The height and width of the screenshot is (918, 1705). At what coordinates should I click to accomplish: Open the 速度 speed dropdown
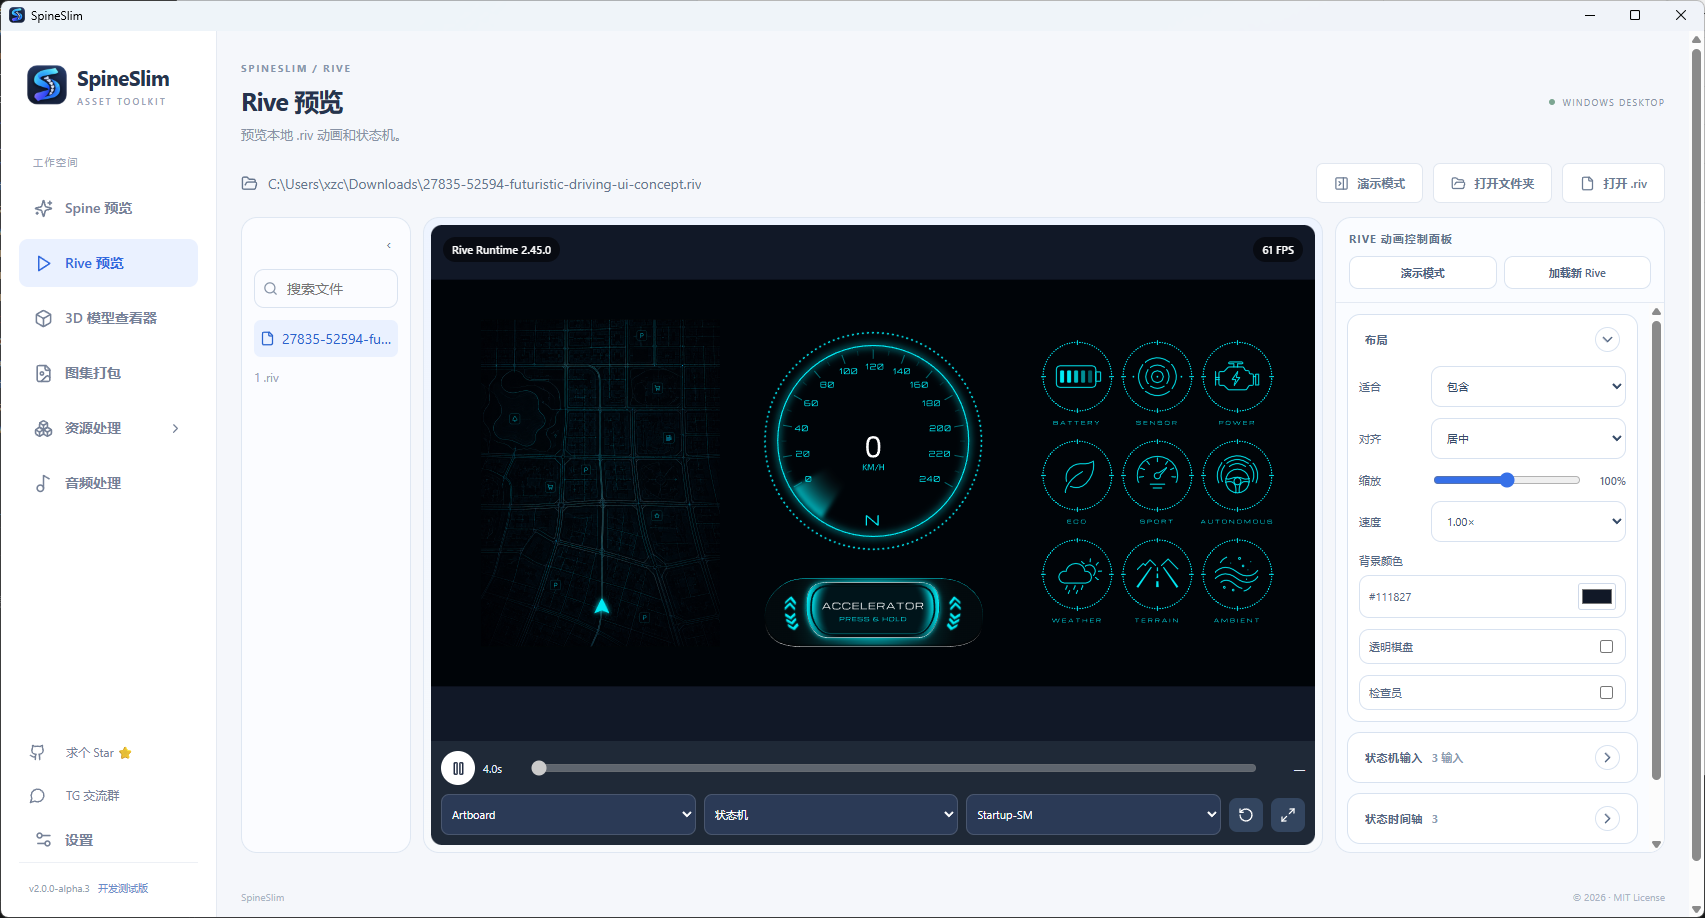pos(1528,522)
